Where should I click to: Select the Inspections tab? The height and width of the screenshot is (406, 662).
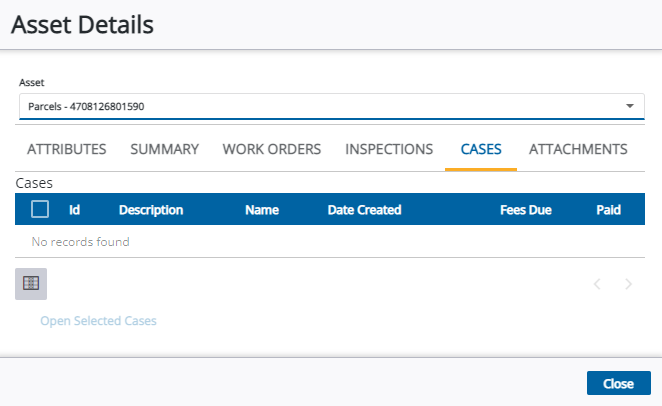(389, 149)
